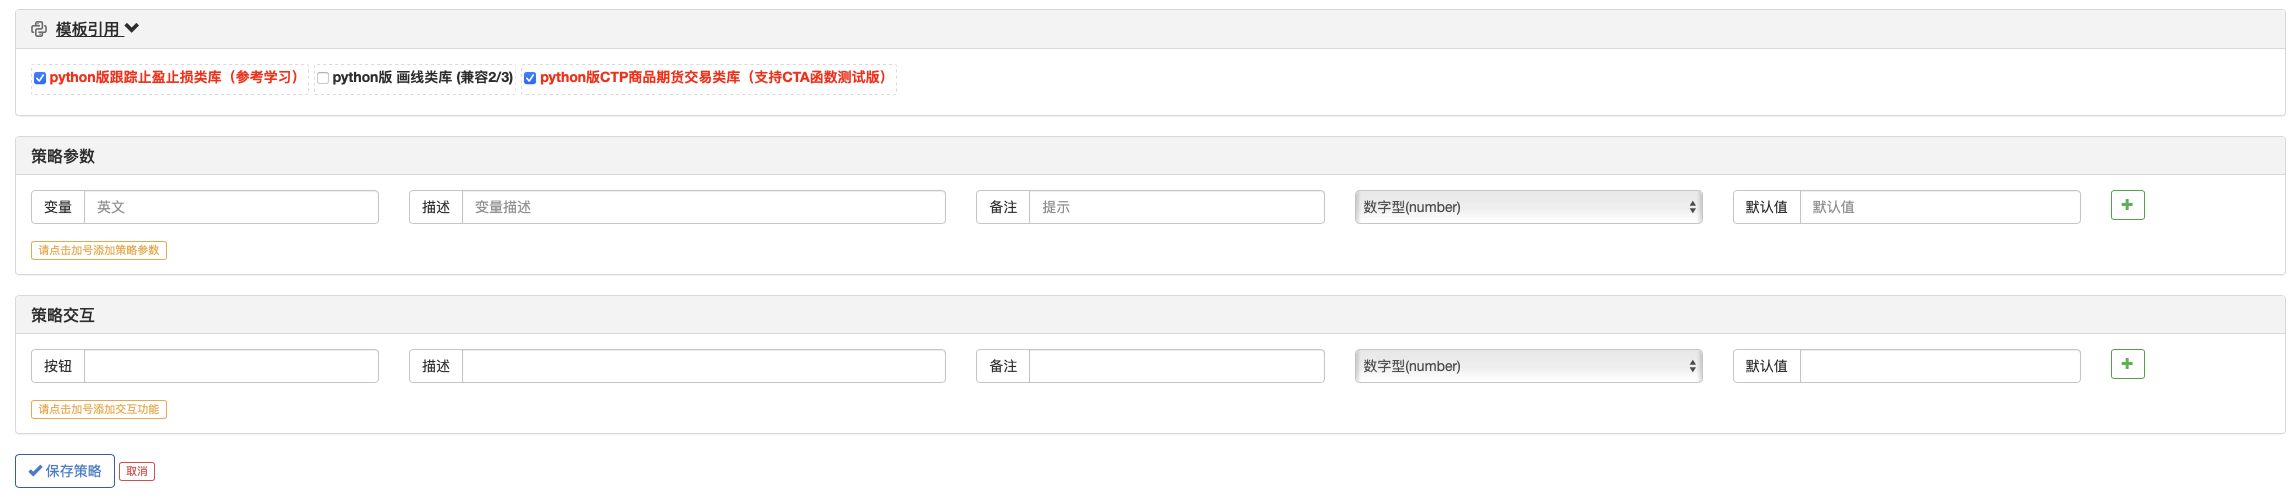Open type dropdown in 策略参数 section
This screenshot has height=503, width=2293.
(1528, 207)
